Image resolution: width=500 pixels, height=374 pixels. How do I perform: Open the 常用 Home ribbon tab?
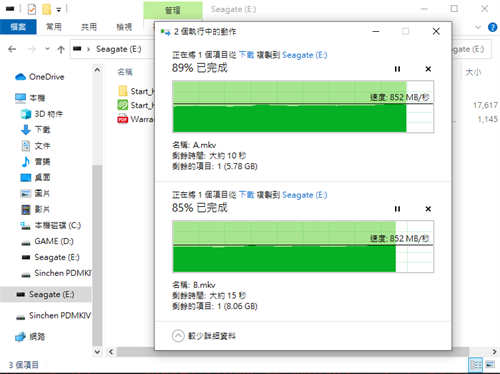pos(54,27)
